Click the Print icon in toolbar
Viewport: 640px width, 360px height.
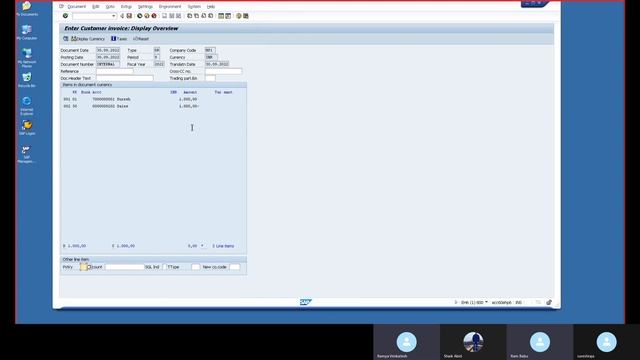[x=164, y=16]
